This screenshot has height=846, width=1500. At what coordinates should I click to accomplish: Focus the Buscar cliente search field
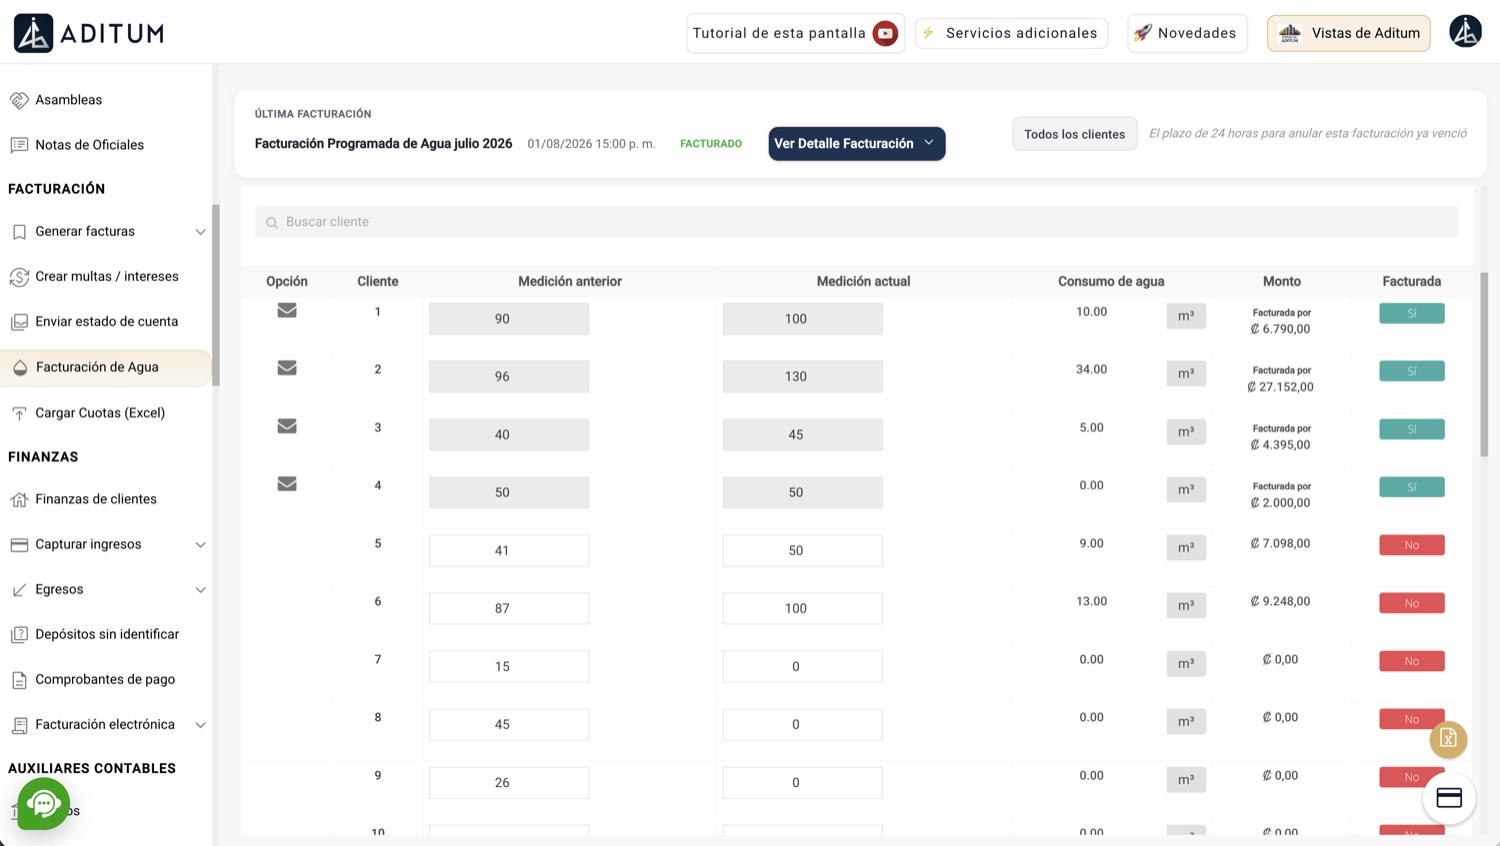[856, 222]
